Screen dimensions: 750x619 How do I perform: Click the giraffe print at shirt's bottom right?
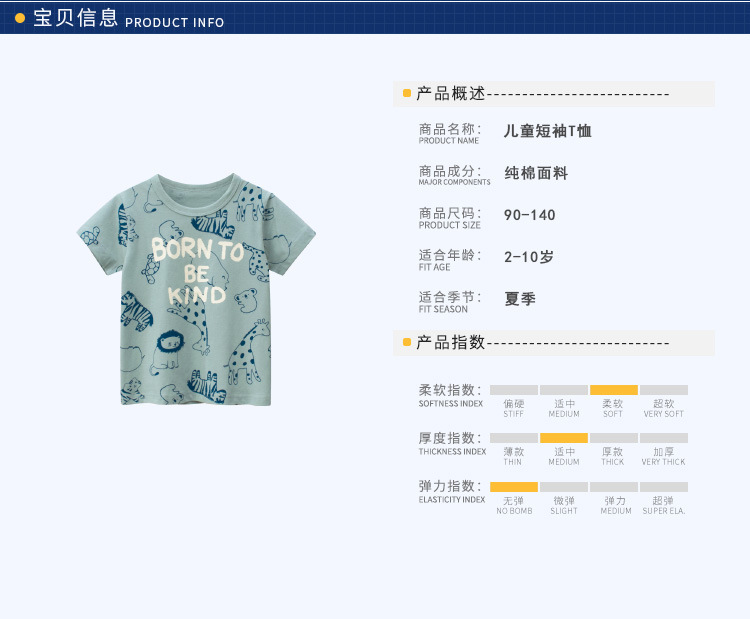249,353
